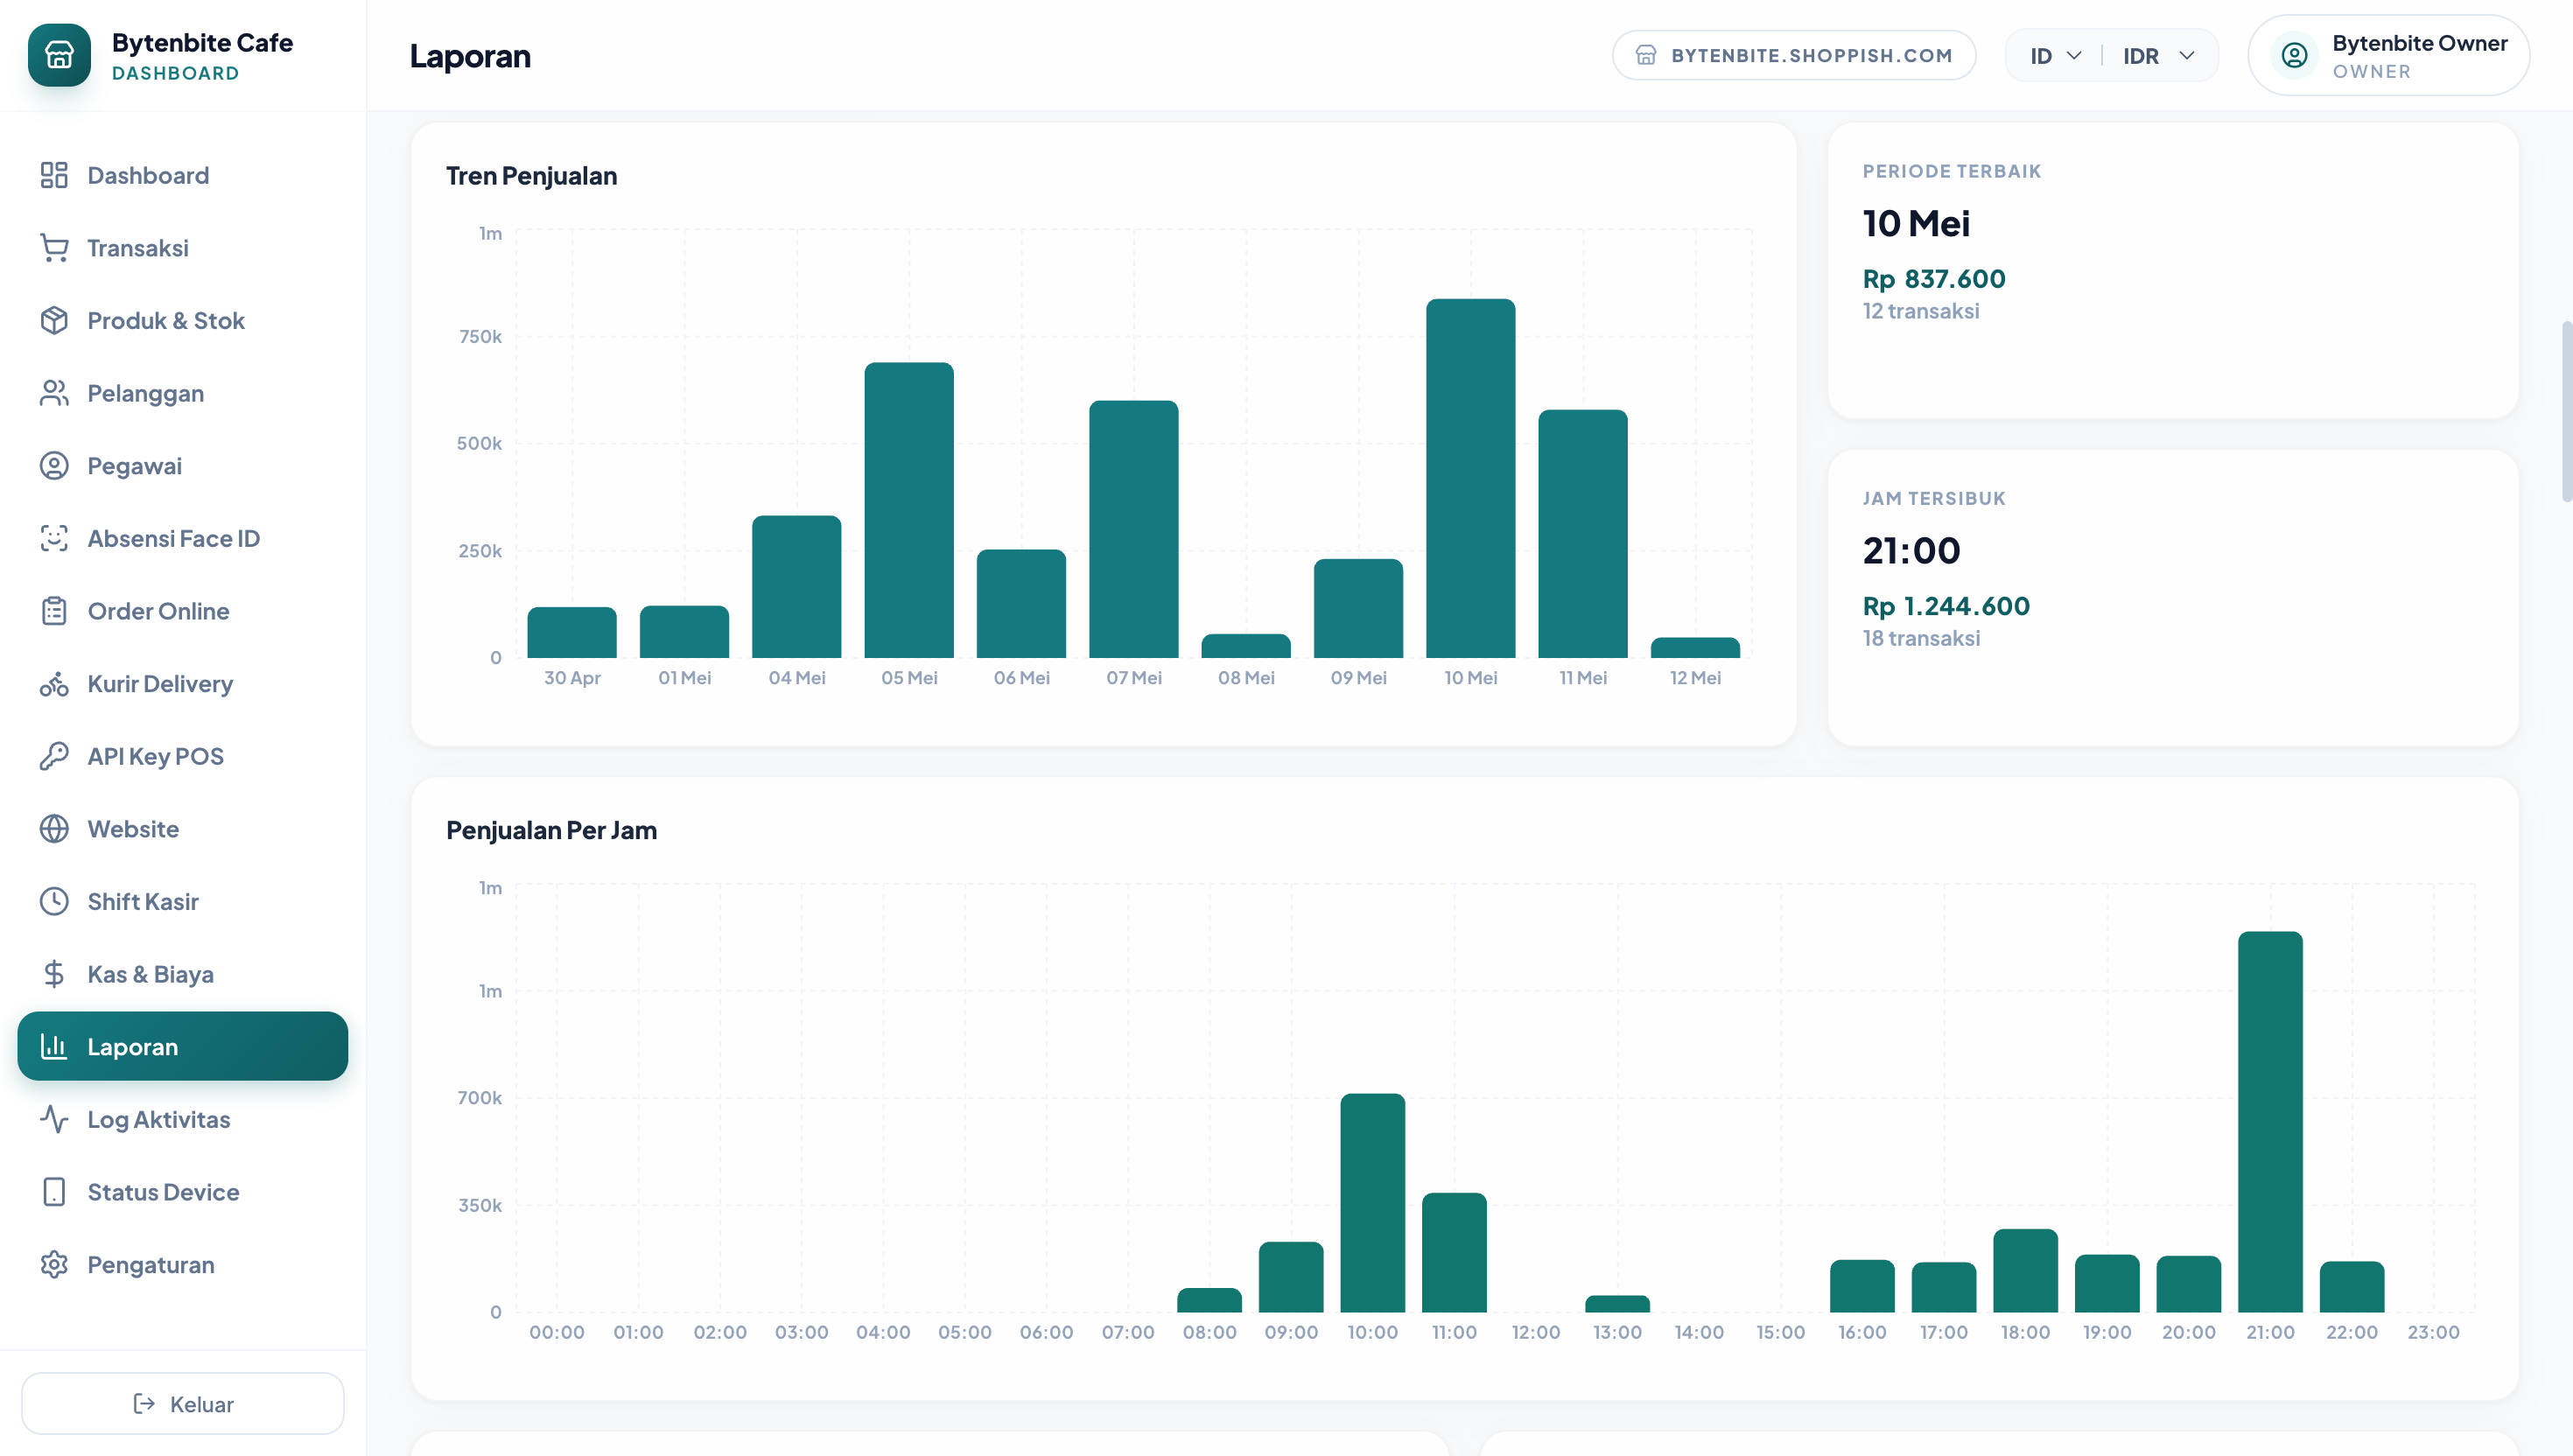Image resolution: width=2573 pixels, height=1456 pixels.
Task: Click the Dashboard grid icon in sidebar
Action: tap(54, 175)
